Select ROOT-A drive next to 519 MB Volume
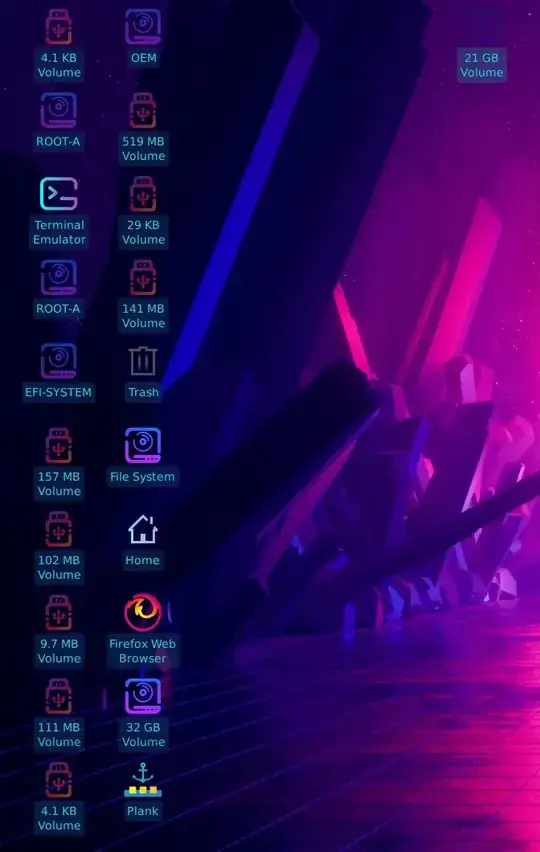Image resolution: width=540 pixels, height=852 pixels. 58,111
